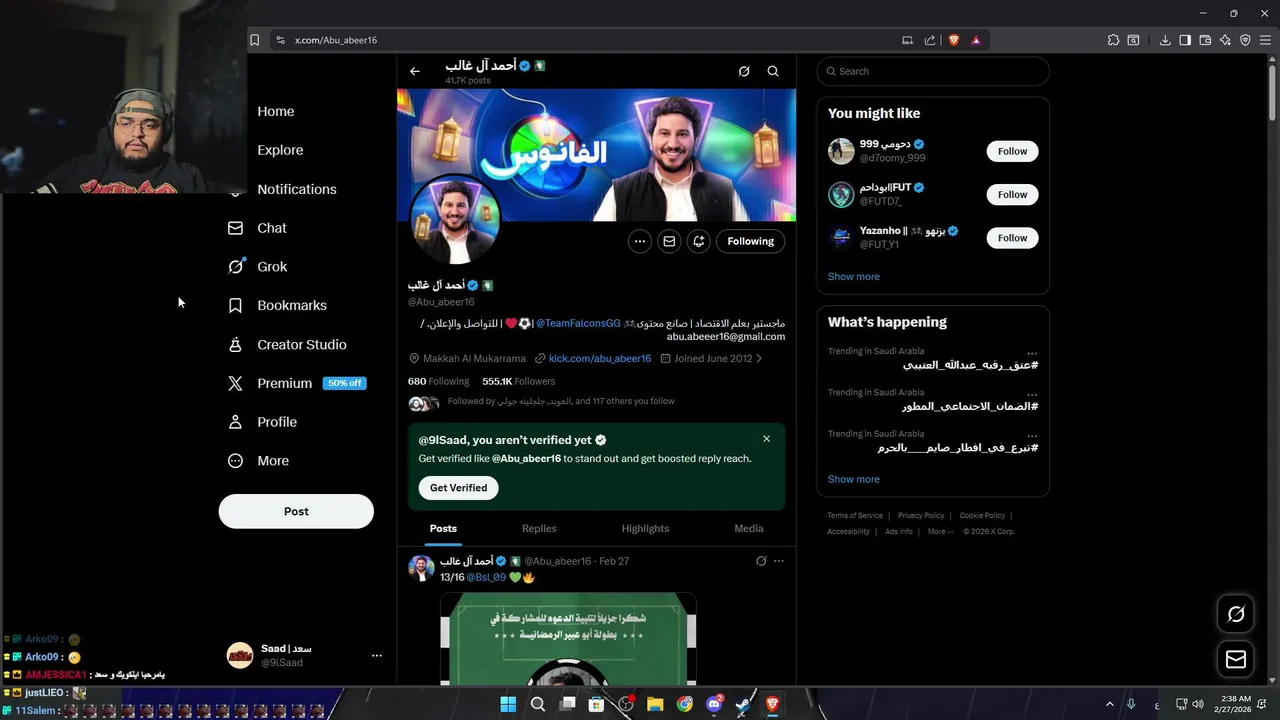Image resolution: width=1280 pixels, height=720 pixels.
Task: Open options for the first trending hashtag
Action: tap(1032, 351)
